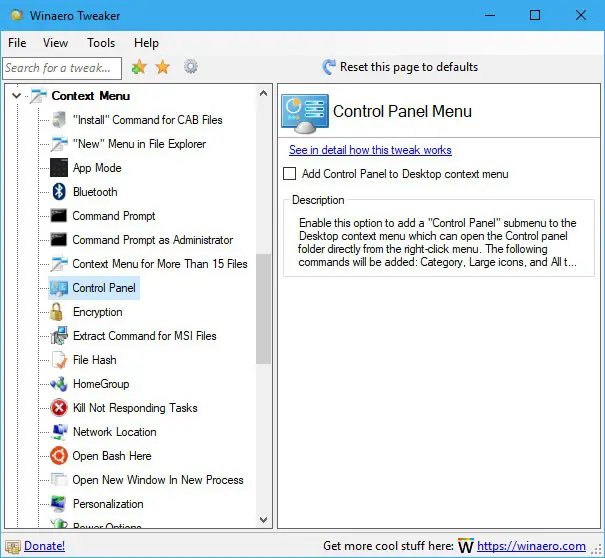Select the Encryption tree item
Image resolution: width=605 pixels, height=558 pixels.
coord(98,312)
